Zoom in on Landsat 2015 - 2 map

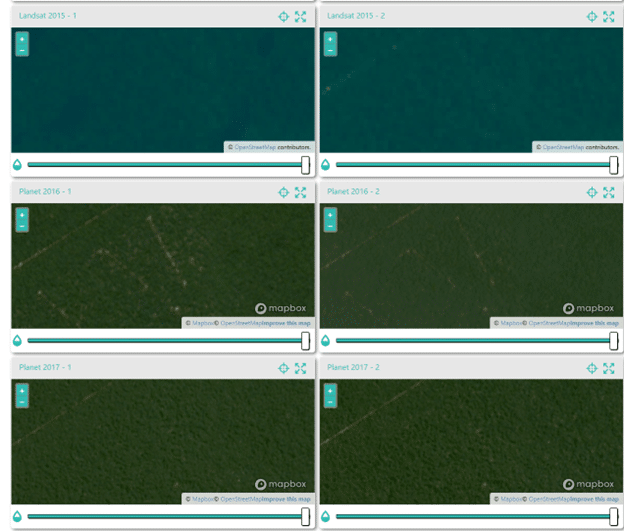pos(330,39)
